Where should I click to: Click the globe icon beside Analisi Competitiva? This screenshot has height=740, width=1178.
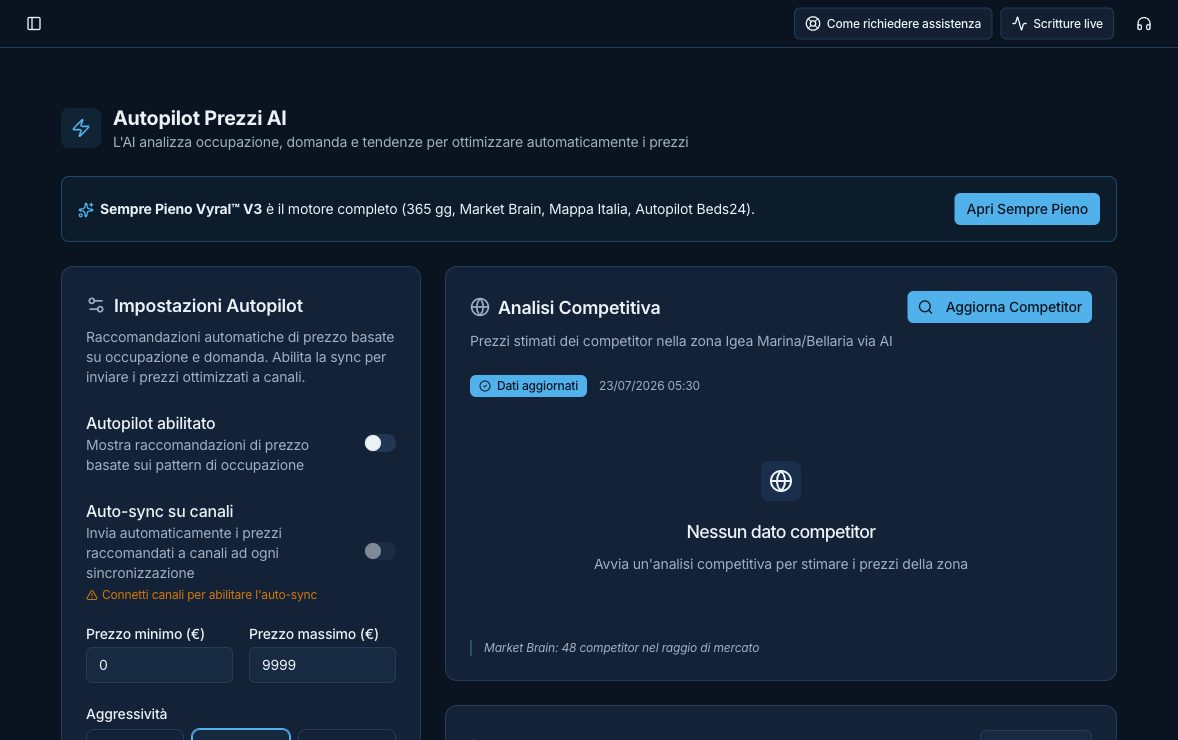point(479,307)
